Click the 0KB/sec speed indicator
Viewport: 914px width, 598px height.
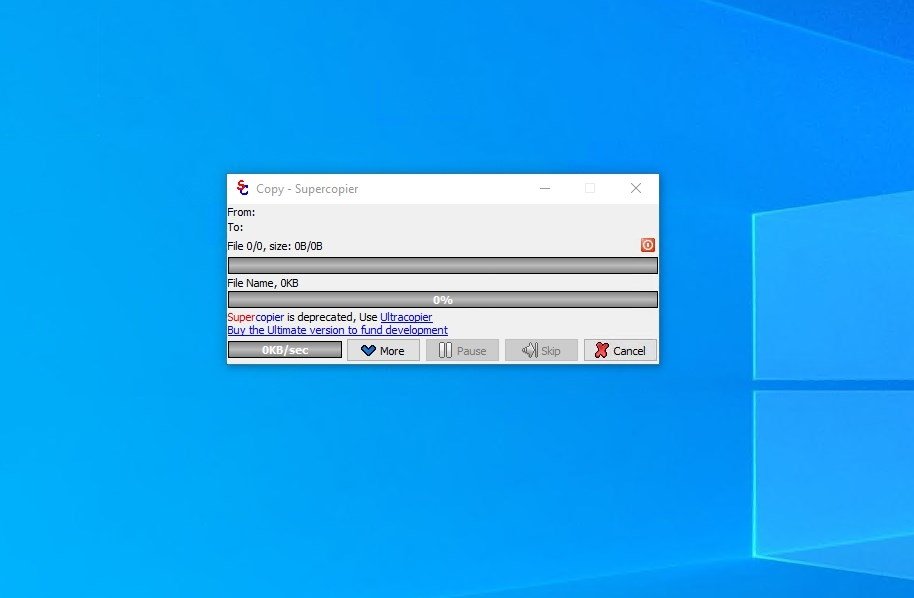click(x=285, y=350)
